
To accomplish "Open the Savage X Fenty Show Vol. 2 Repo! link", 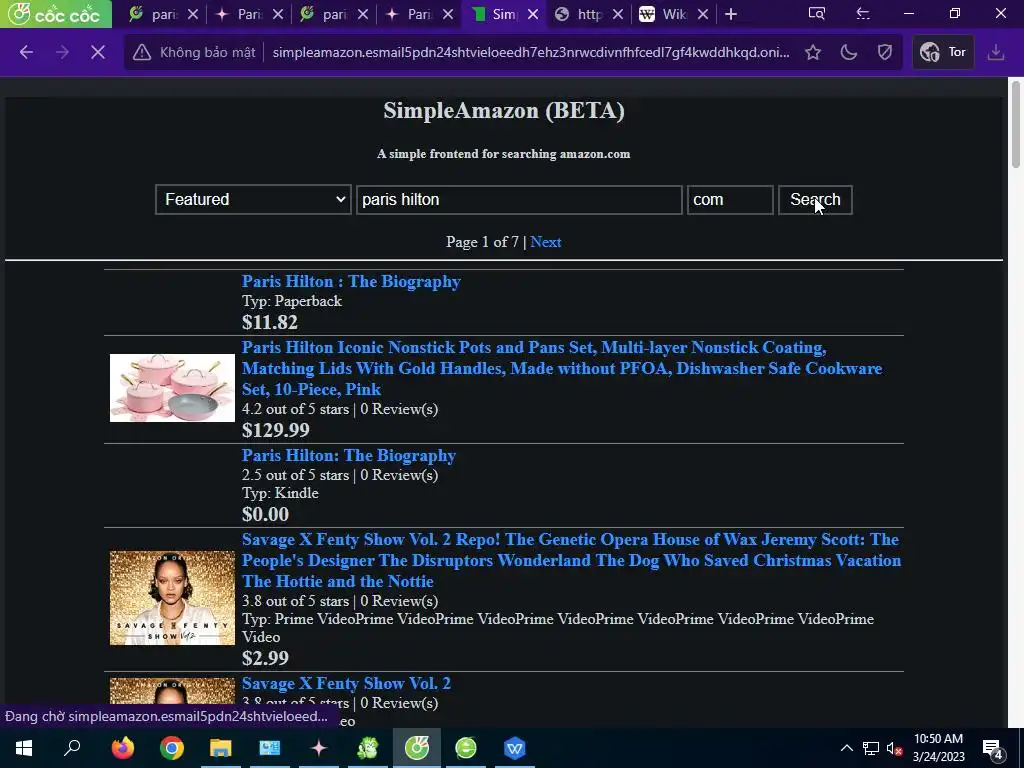I will click(x=571, y=560).
